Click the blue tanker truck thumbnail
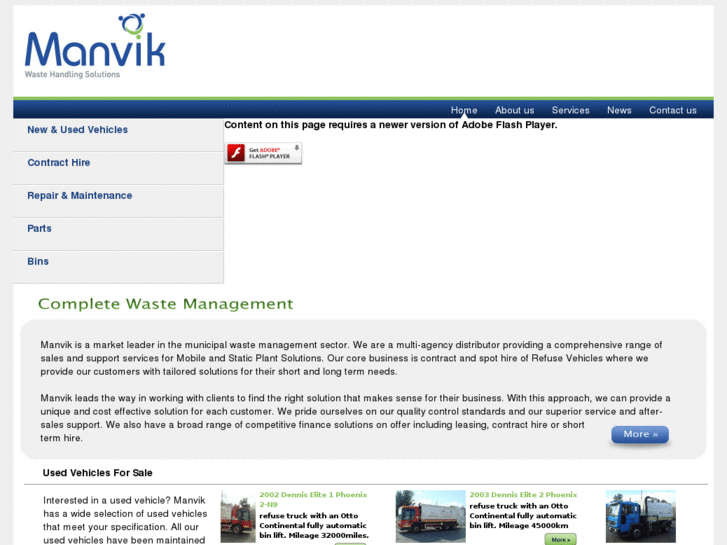The width and height of the screenshot is (727, 545). [640, 516]
